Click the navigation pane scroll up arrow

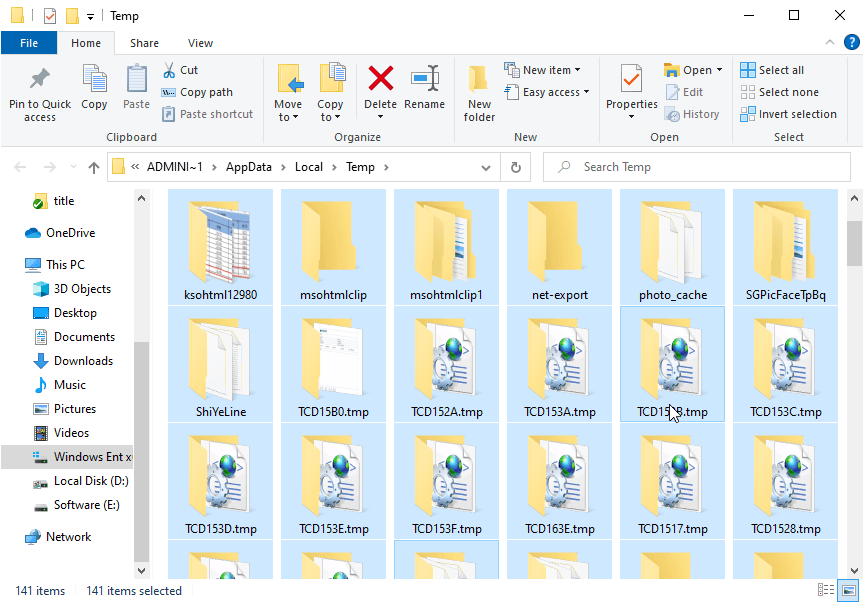click(x=141, y=198)
